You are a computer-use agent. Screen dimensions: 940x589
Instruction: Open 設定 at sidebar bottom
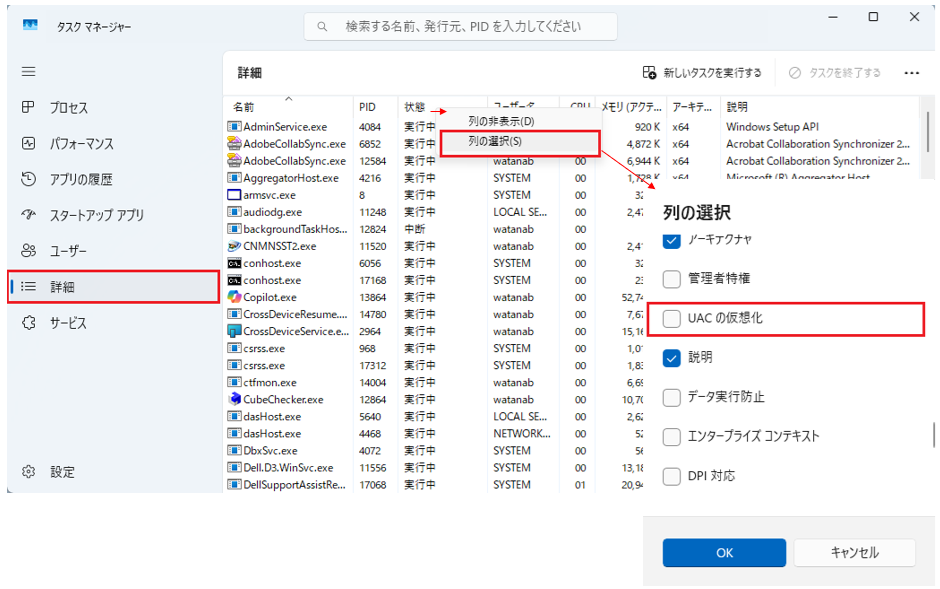114,472
